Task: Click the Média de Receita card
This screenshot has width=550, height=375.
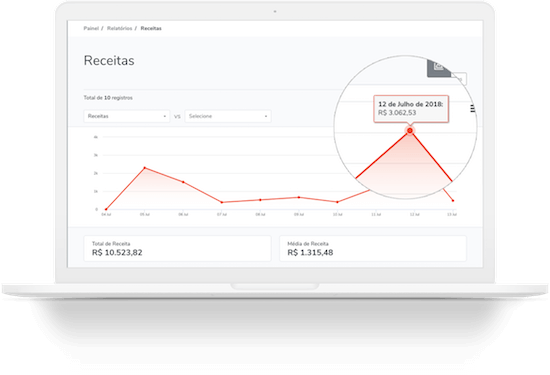Action: 373,248
